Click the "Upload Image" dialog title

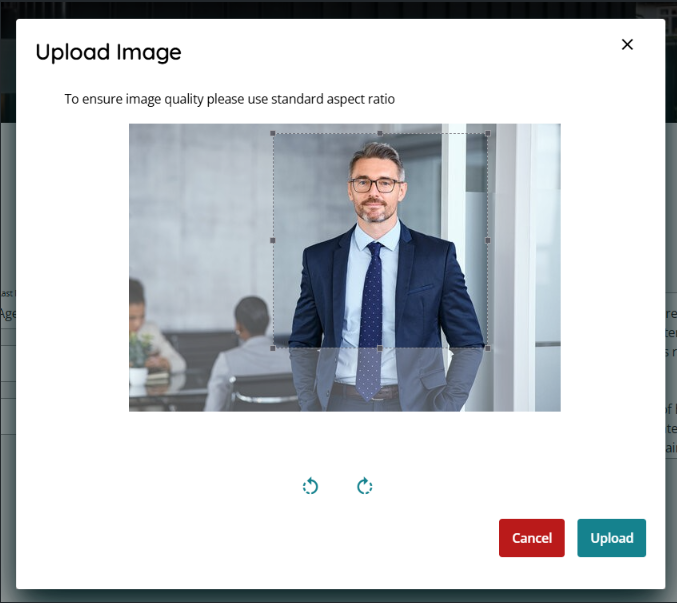pyautogui.click(x=108, y=52)
